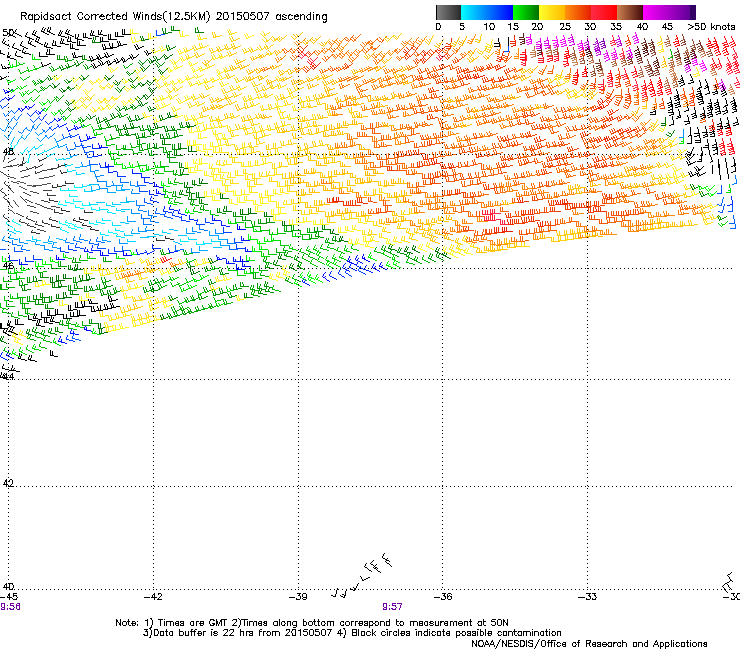
Task: Click the latitude label 50
Action: (x=8, y=33)
